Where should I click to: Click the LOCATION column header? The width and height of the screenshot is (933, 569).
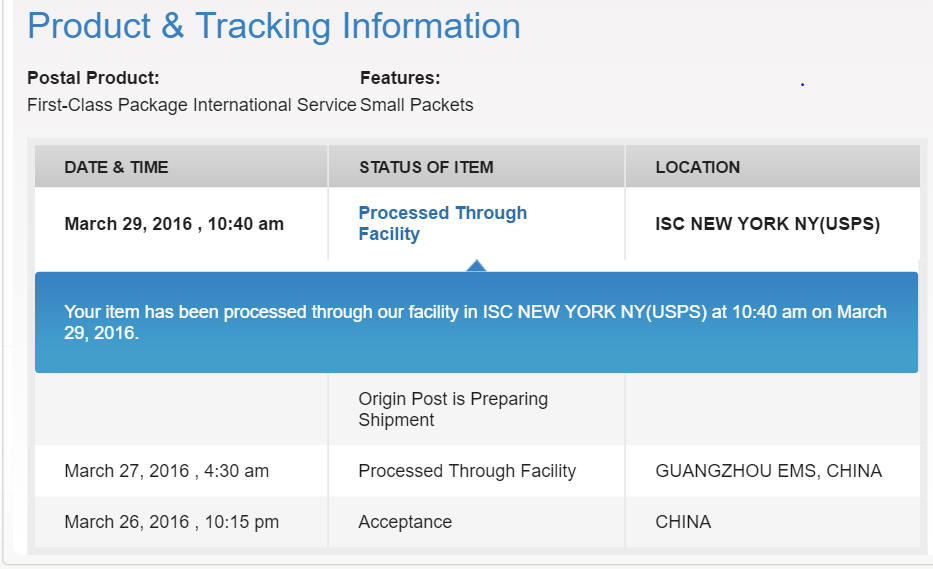(698, 167)
